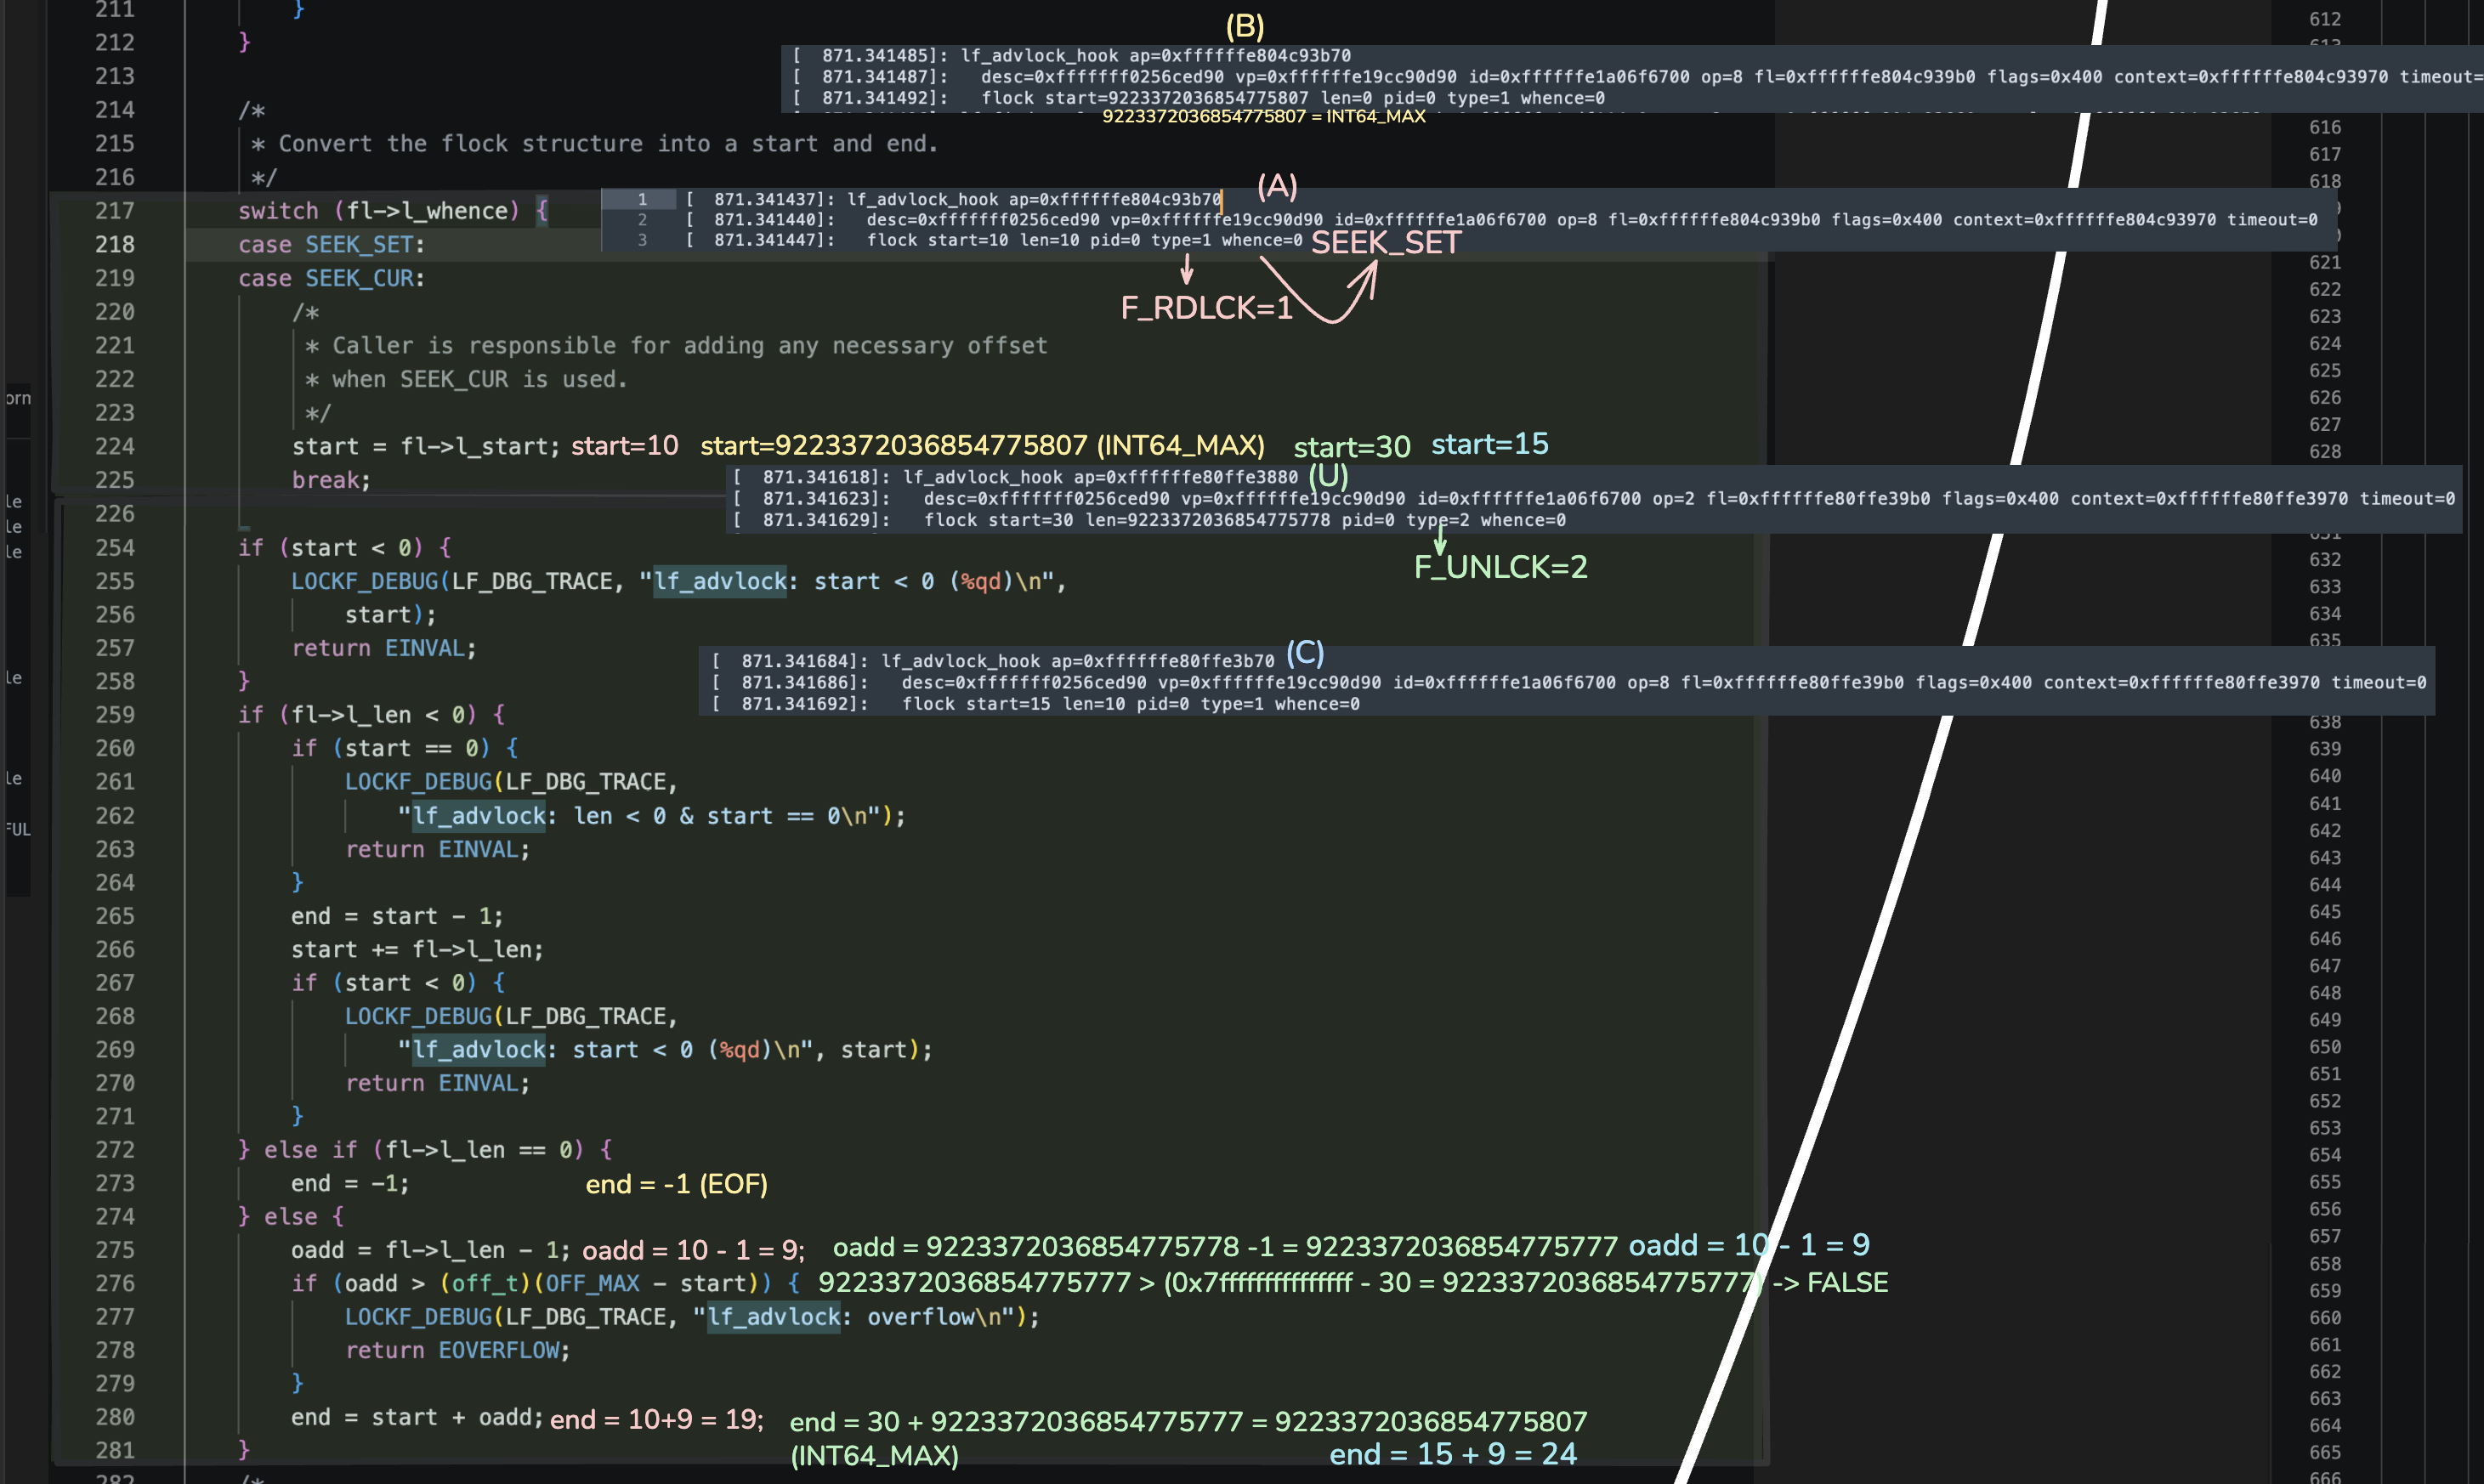Click the 'case SEEK_SET:' code line
2484x1484 pixels.
pos(331,245)
